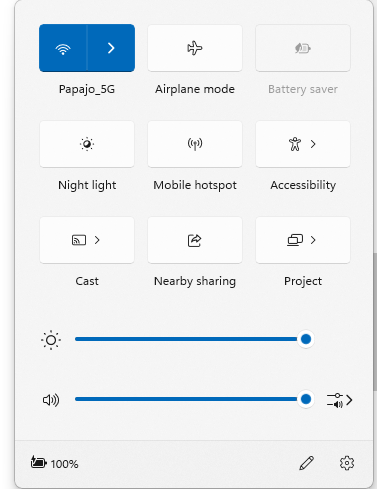Enable Airplane mode tile
The height and width of the screenshot is (489, 377).
(x=195, y=48)
